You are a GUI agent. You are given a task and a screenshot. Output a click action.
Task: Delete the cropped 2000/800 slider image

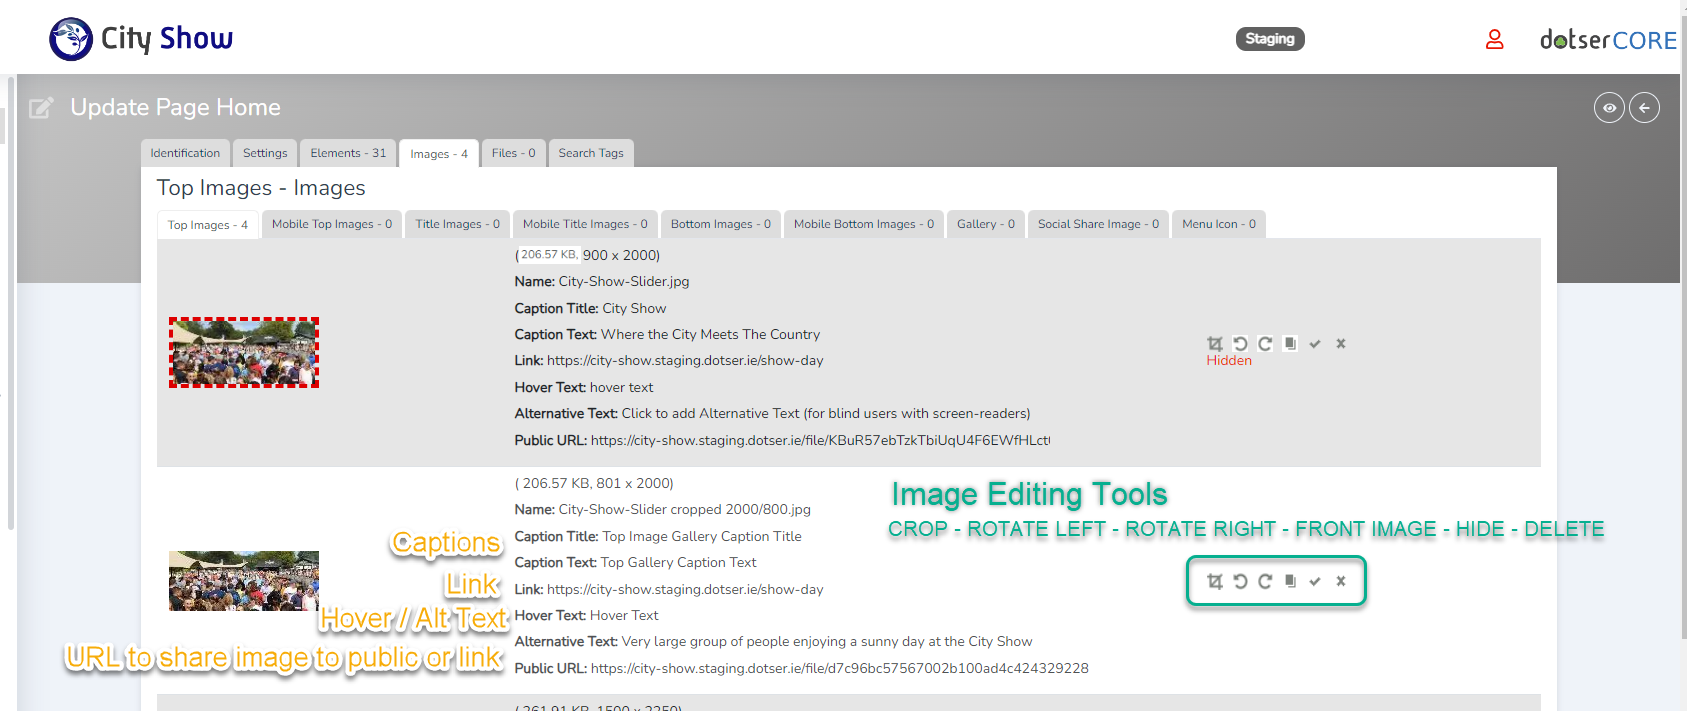coord(1341,581)
